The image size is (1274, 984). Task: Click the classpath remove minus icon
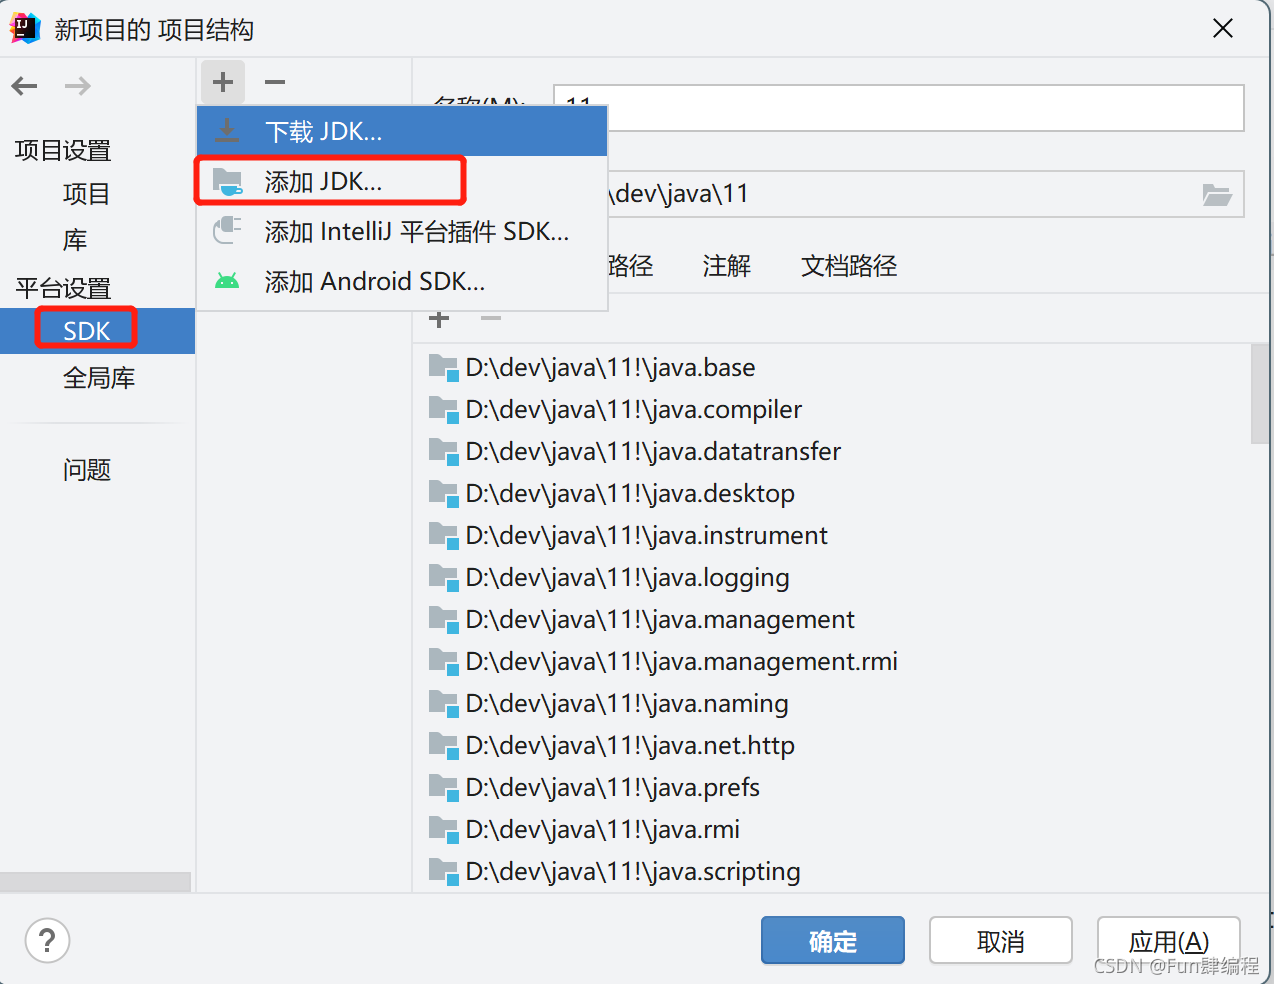tap(491, 319)
